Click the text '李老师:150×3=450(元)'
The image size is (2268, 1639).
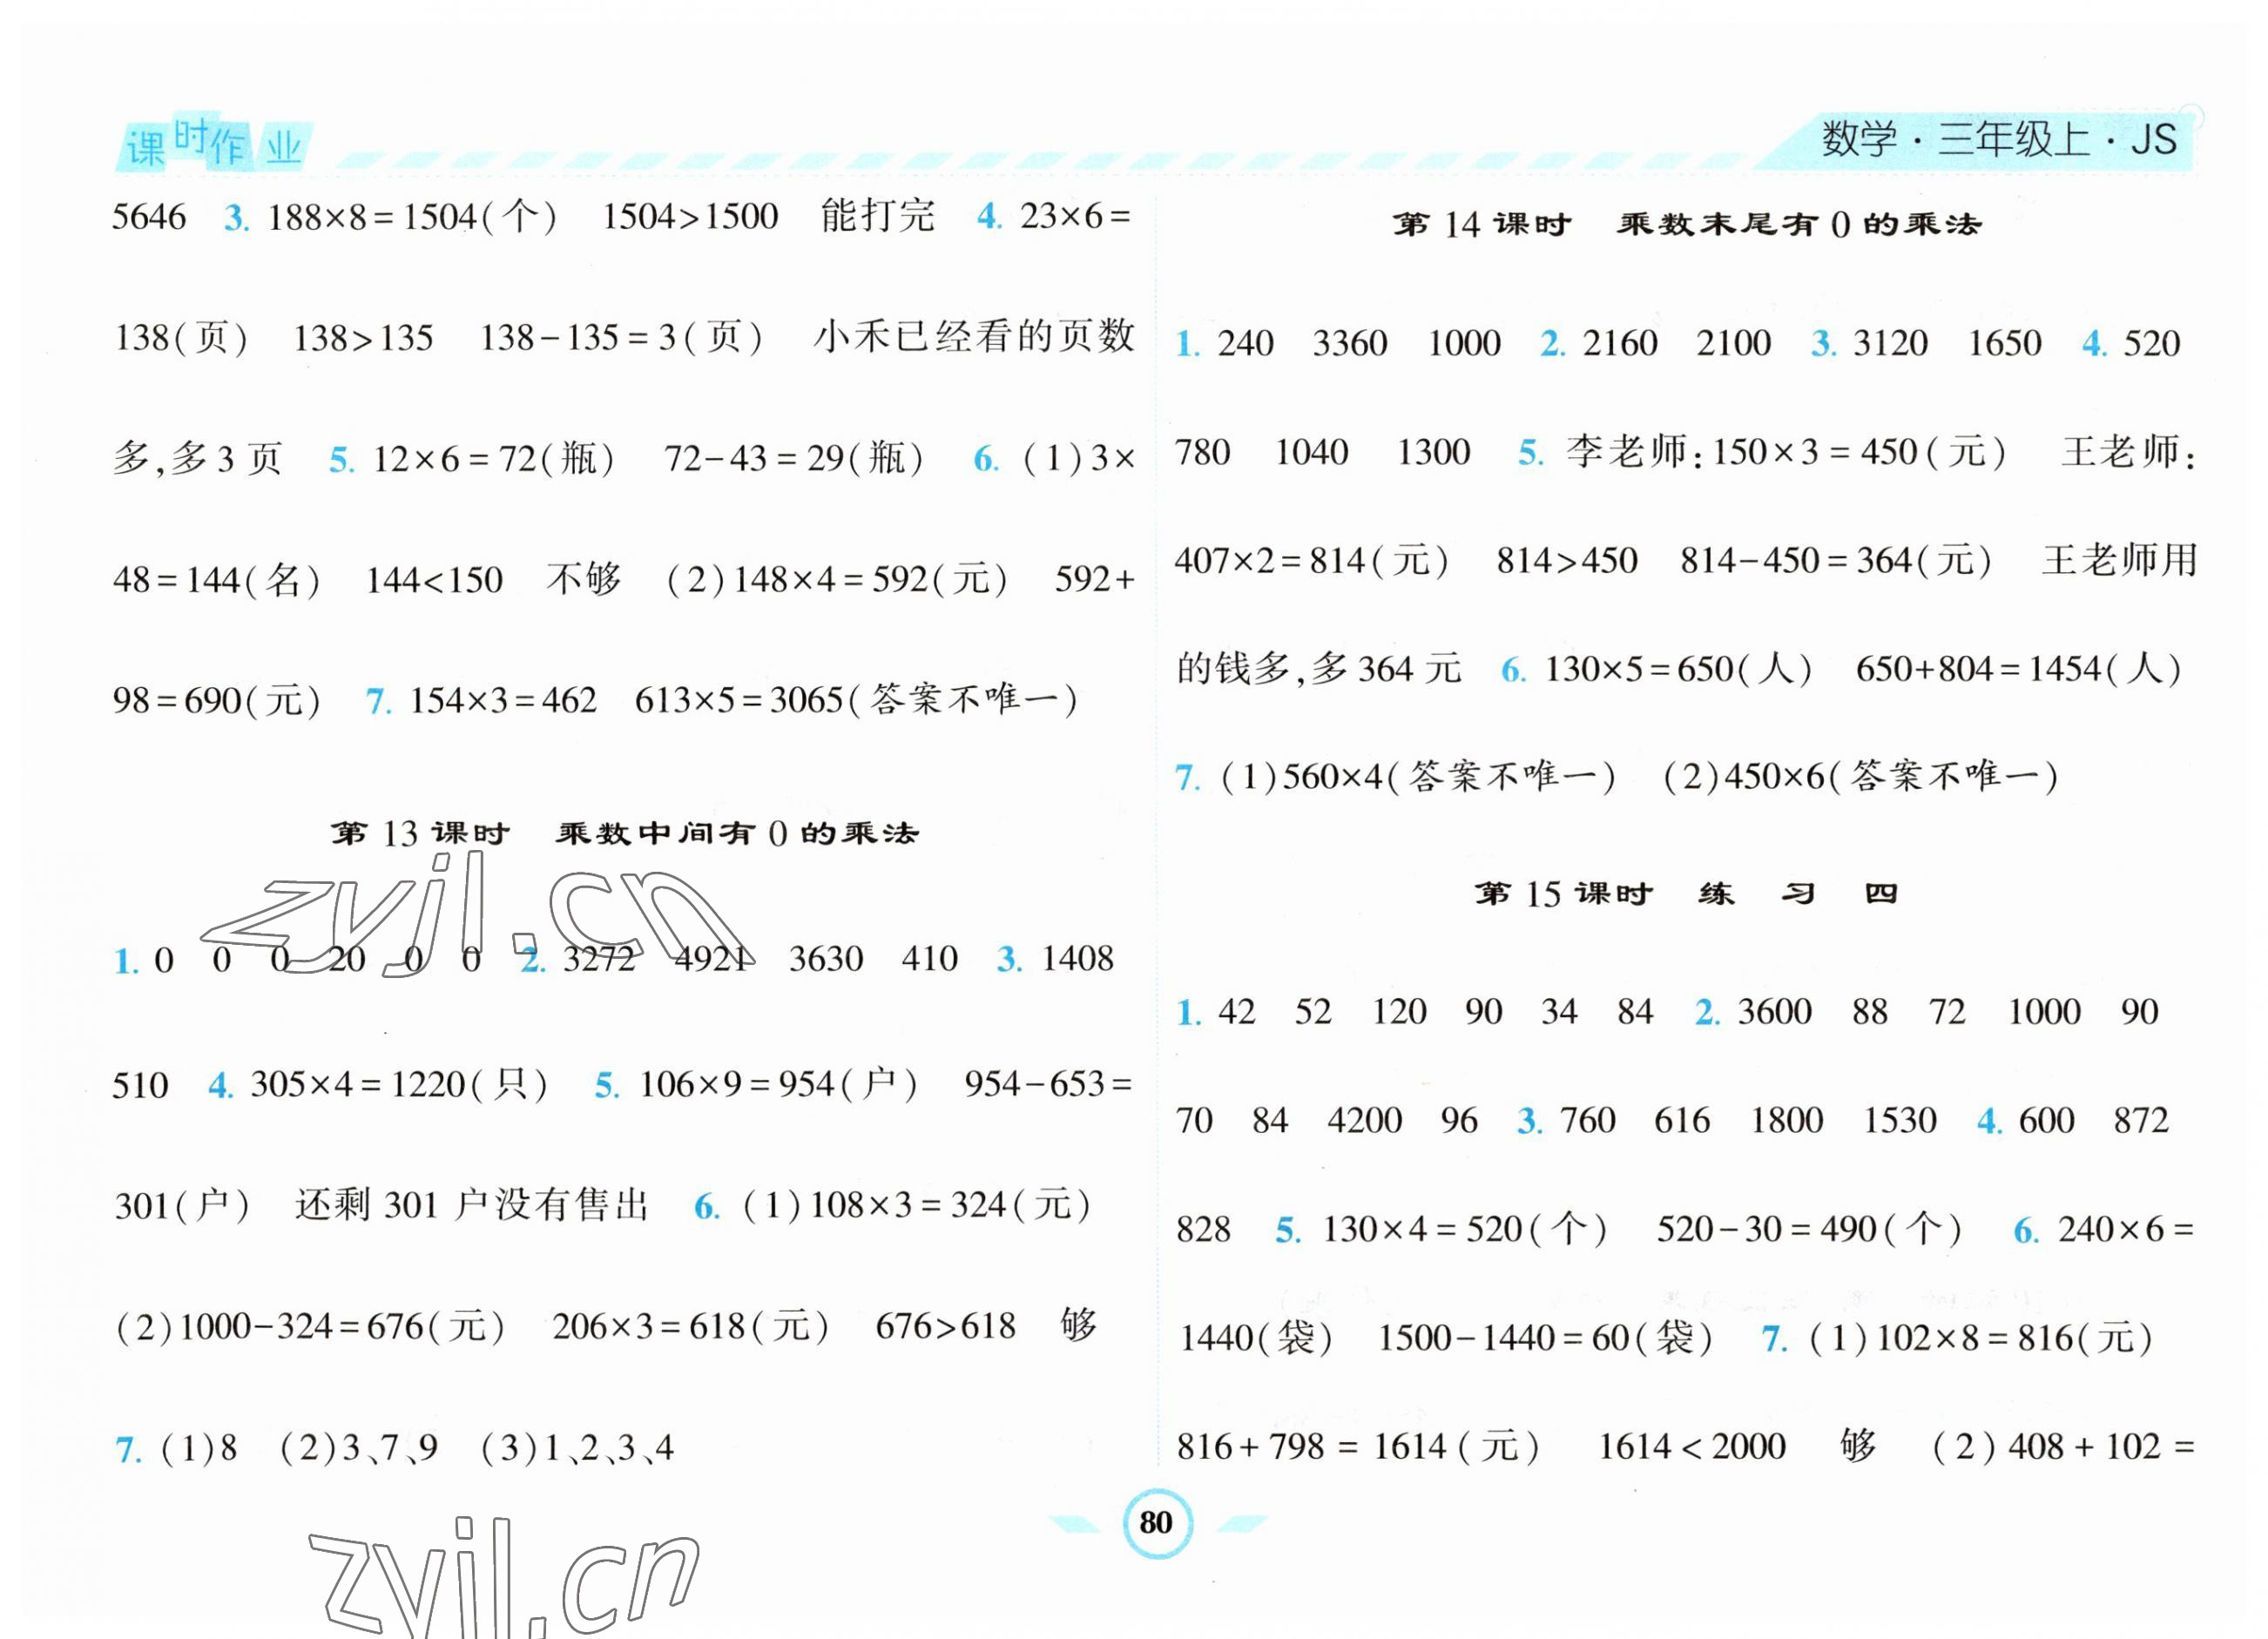click(x=1787, y=452)
